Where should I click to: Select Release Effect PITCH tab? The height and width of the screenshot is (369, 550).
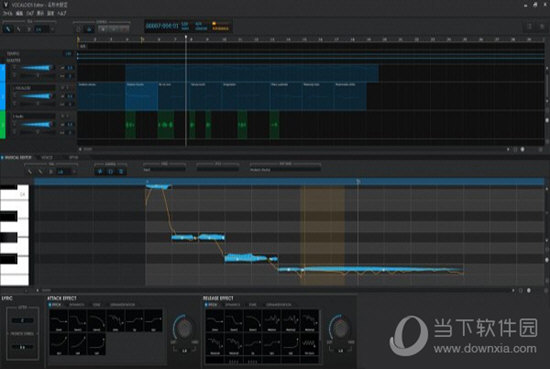click(x=211, y=305)
